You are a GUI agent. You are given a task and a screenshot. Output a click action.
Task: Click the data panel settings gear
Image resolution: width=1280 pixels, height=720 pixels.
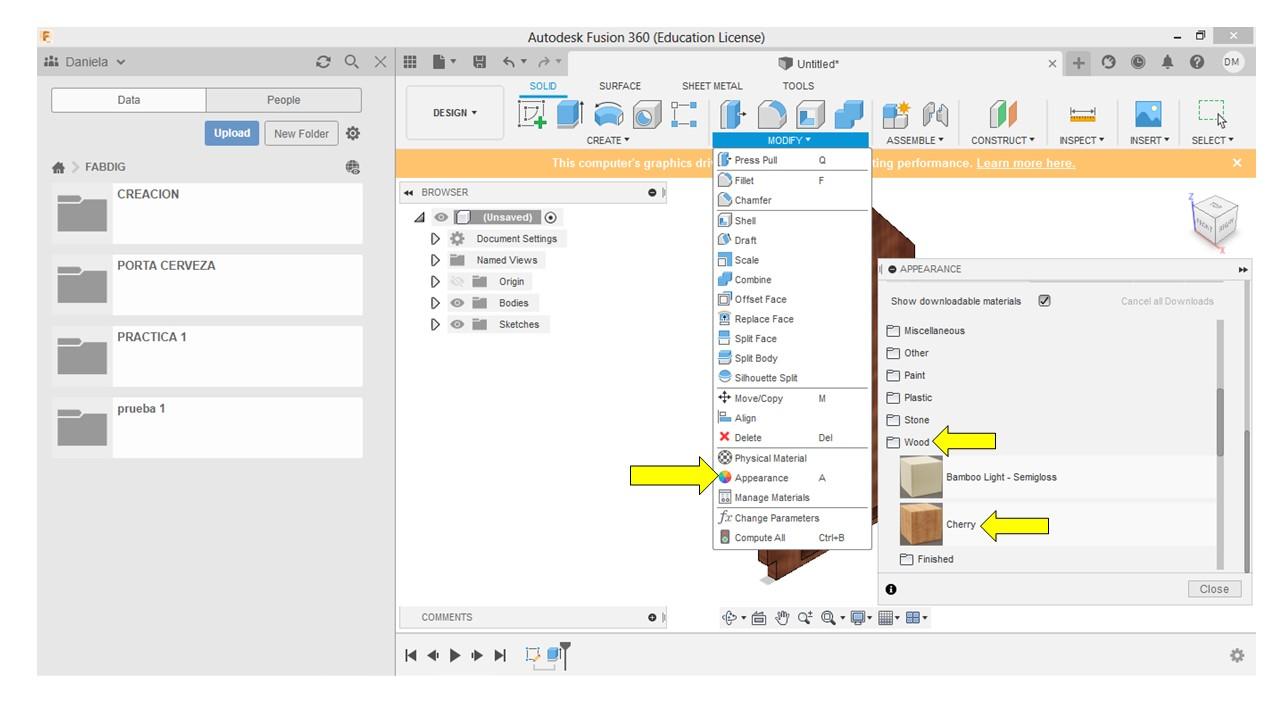pos(353,133)
